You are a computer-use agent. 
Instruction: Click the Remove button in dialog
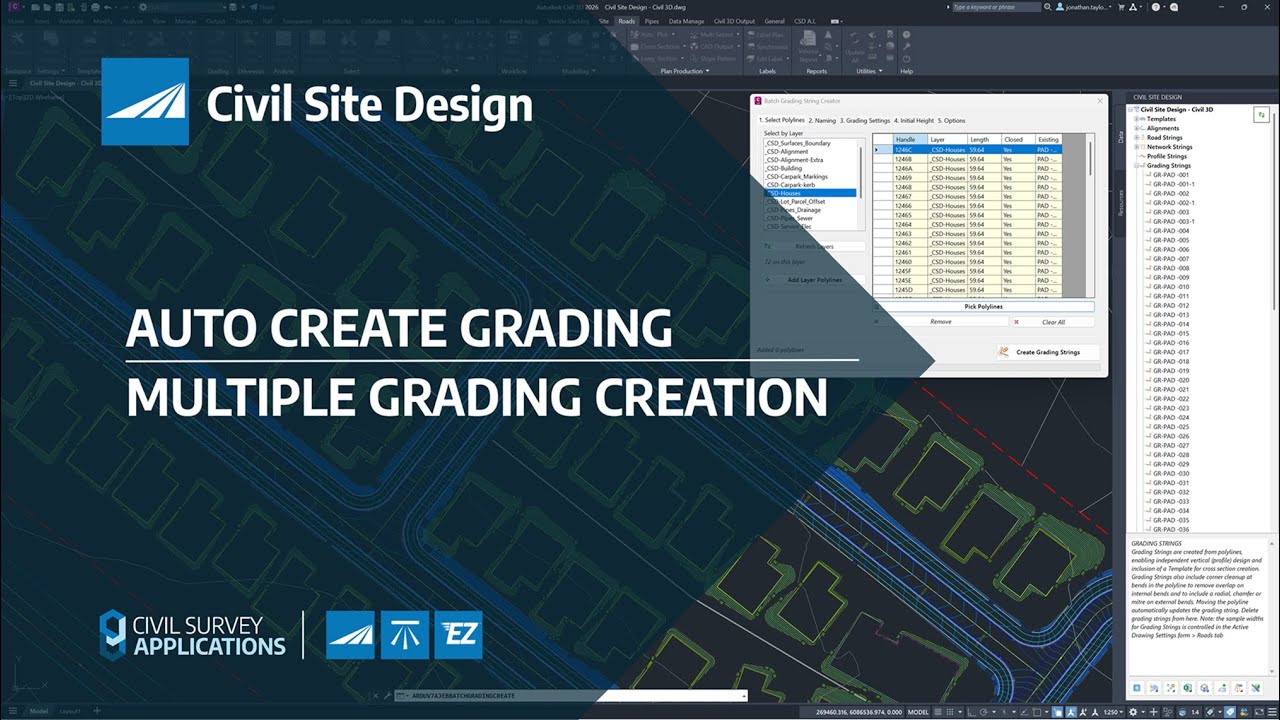[x=940, y=322]
